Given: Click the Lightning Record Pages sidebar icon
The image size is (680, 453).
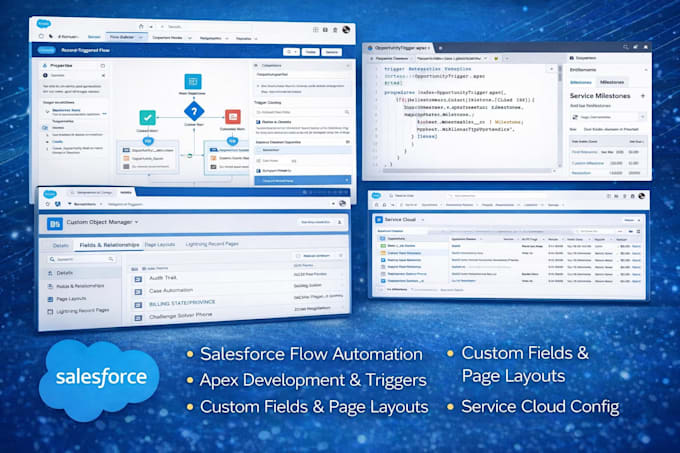Looking at the screenshot, I should pyautogui.click(x=50, y=312).
